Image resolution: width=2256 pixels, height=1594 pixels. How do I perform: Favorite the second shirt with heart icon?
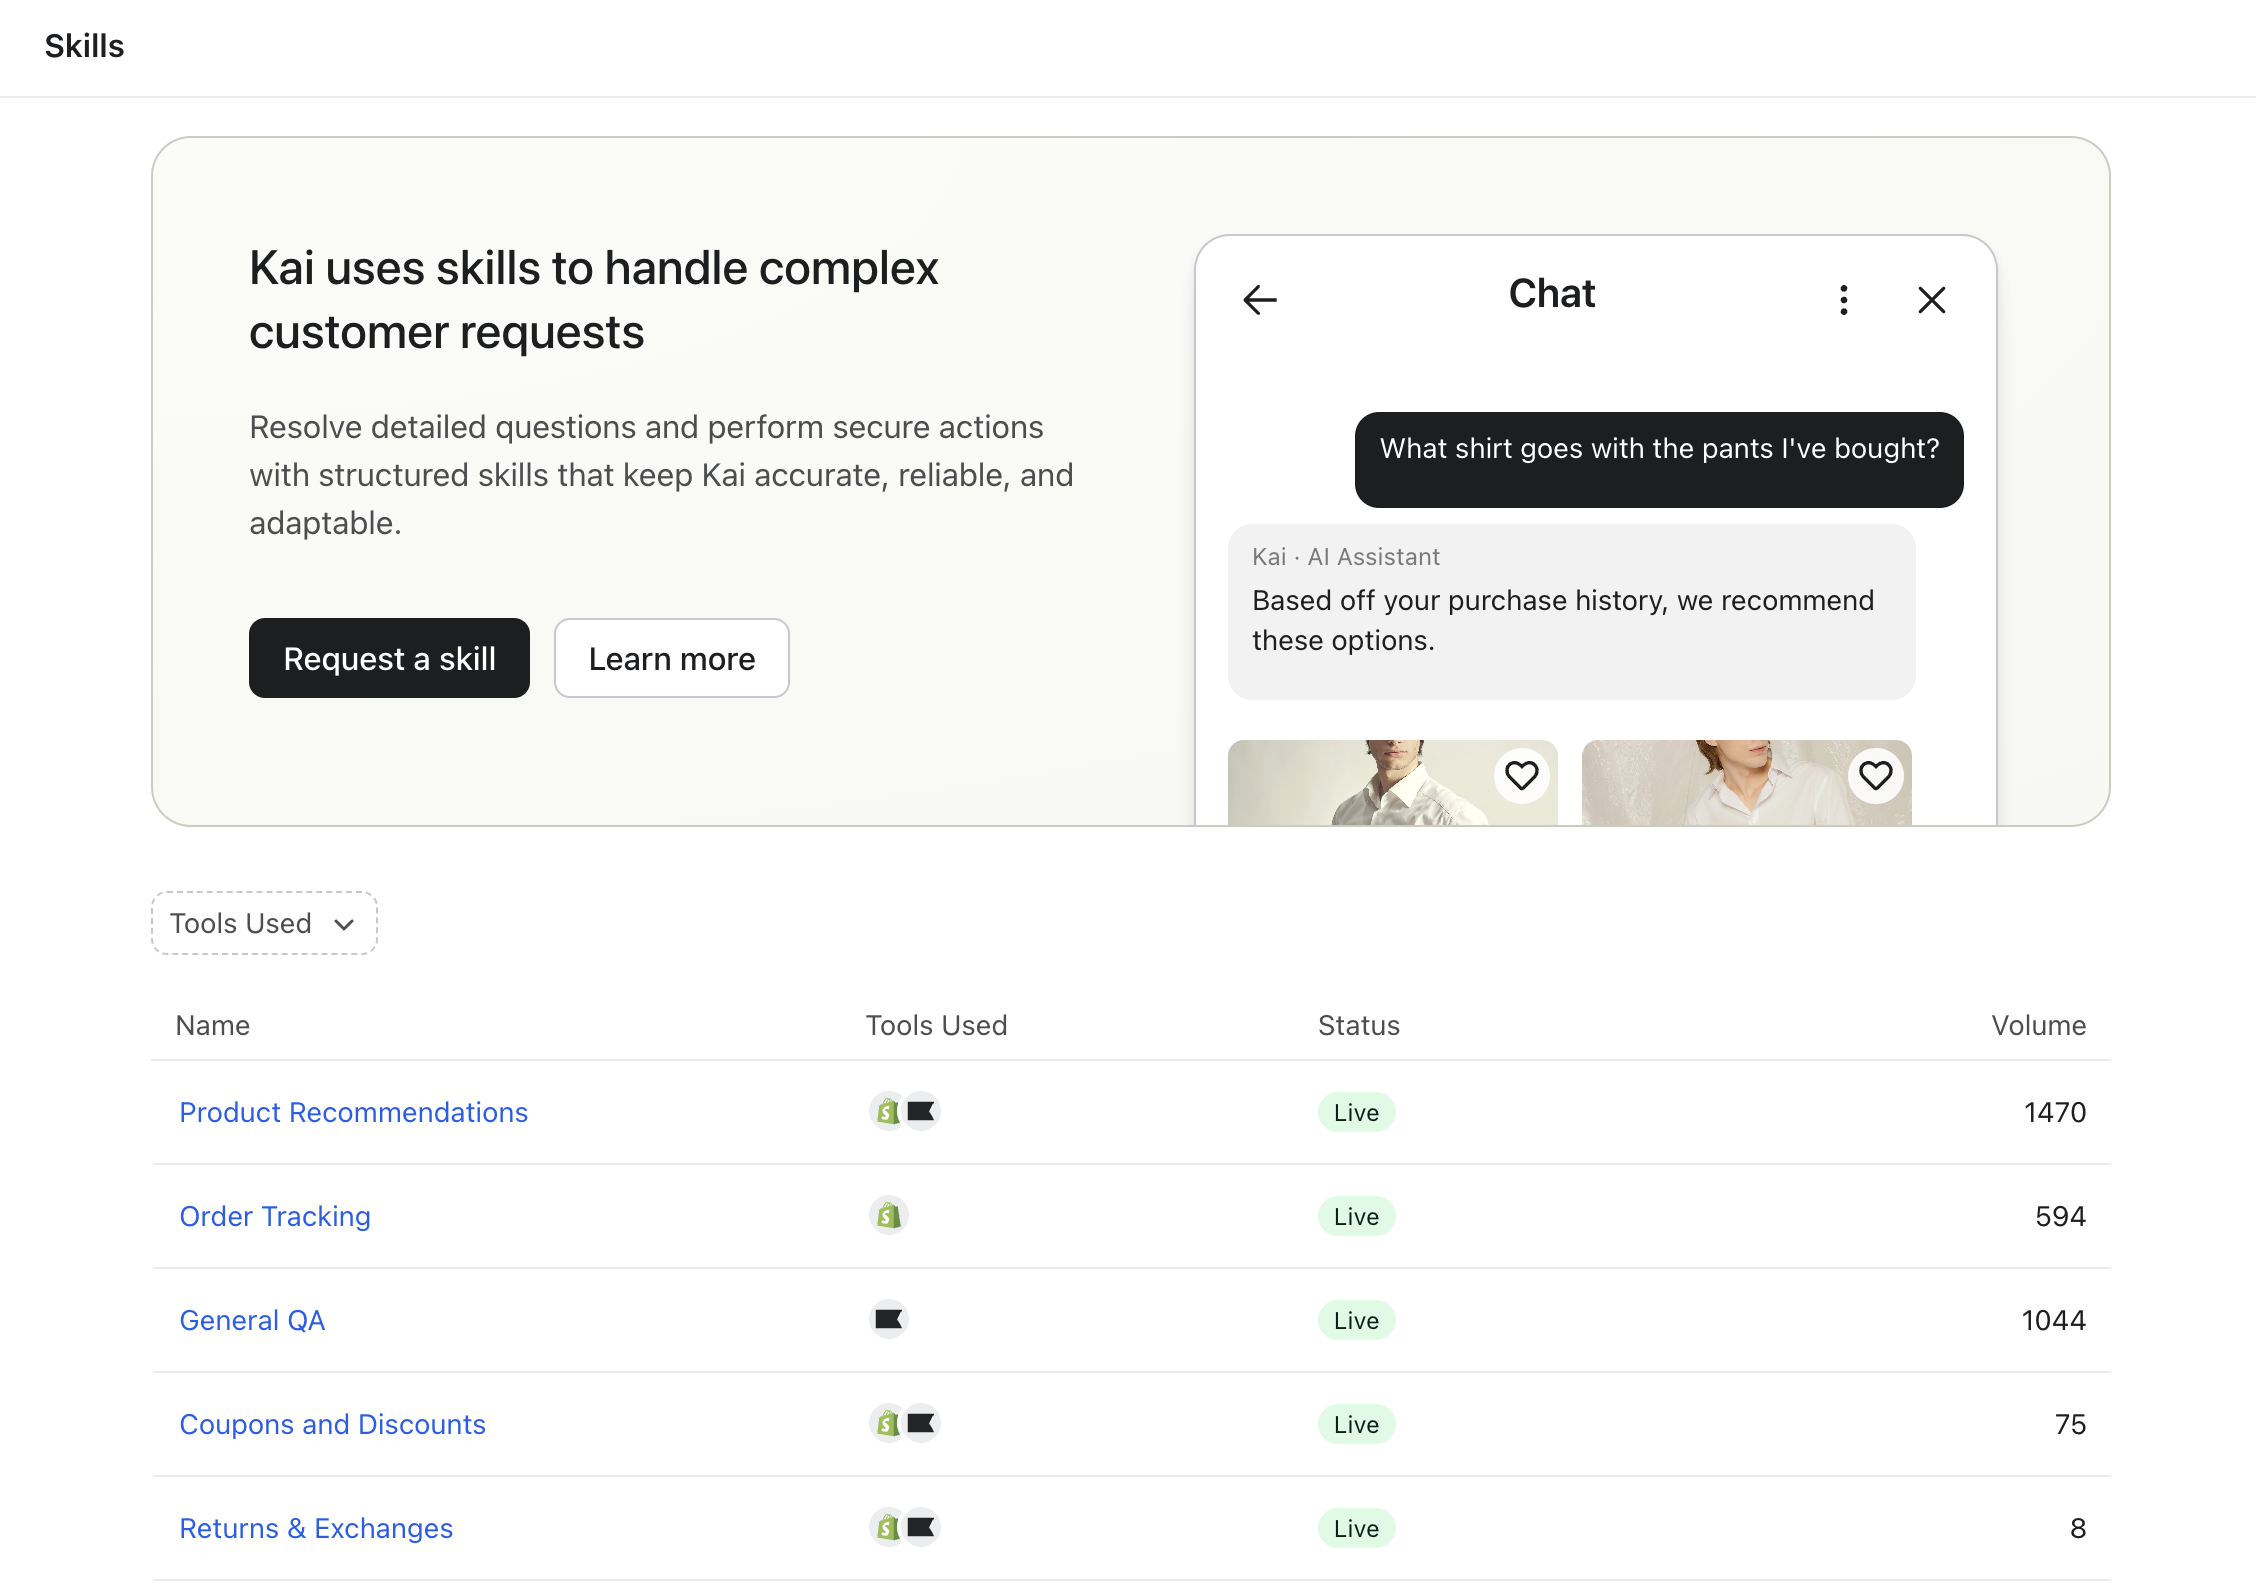(x=1875, y=776)
